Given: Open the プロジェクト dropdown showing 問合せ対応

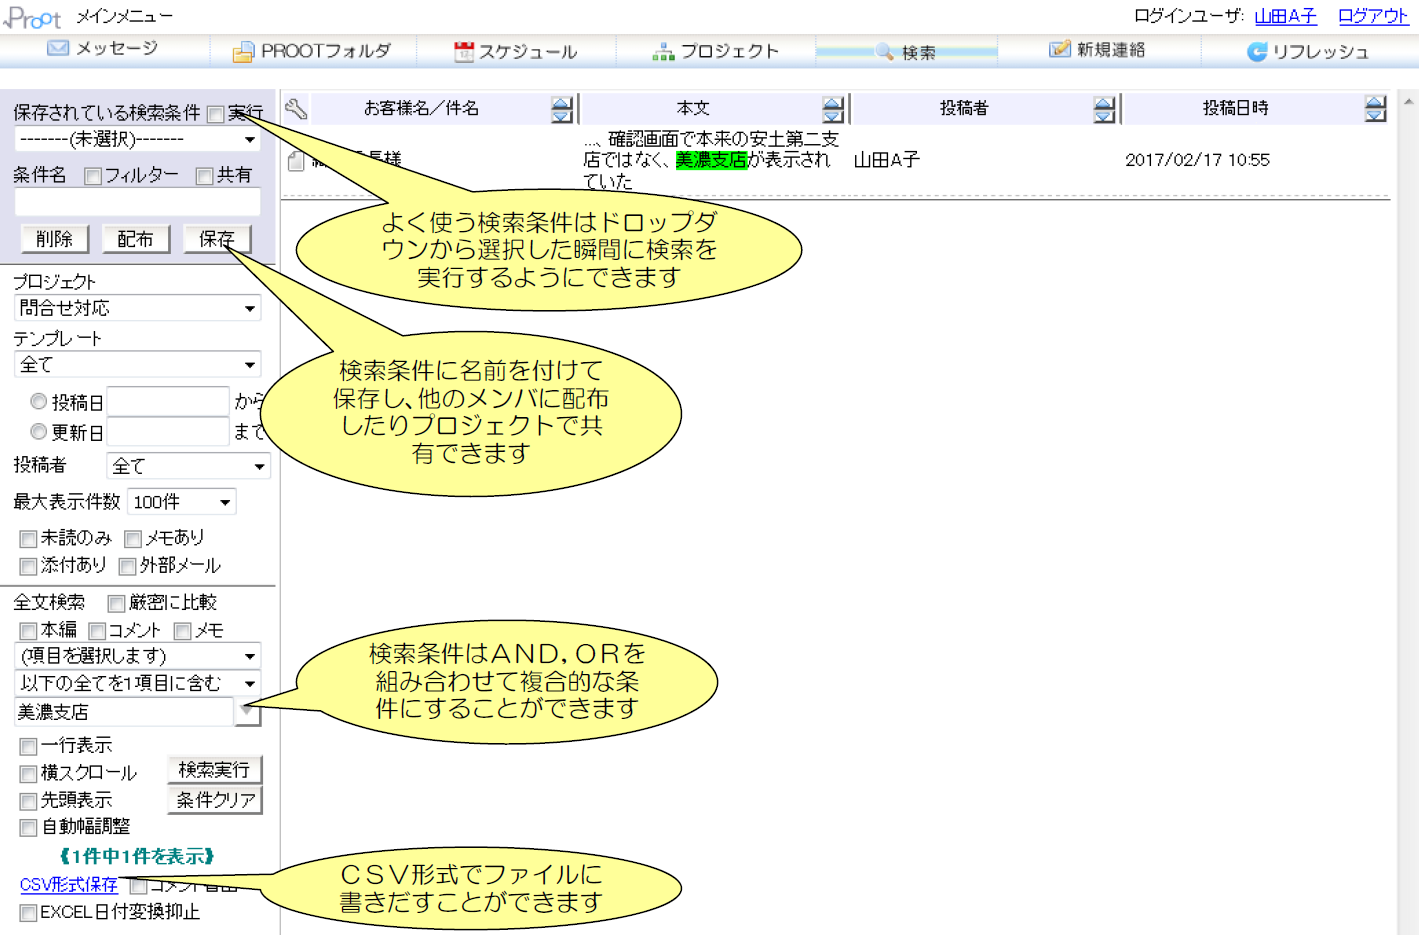Looking at the screenshot, I should pyautogui.click(x=137, y=308).
